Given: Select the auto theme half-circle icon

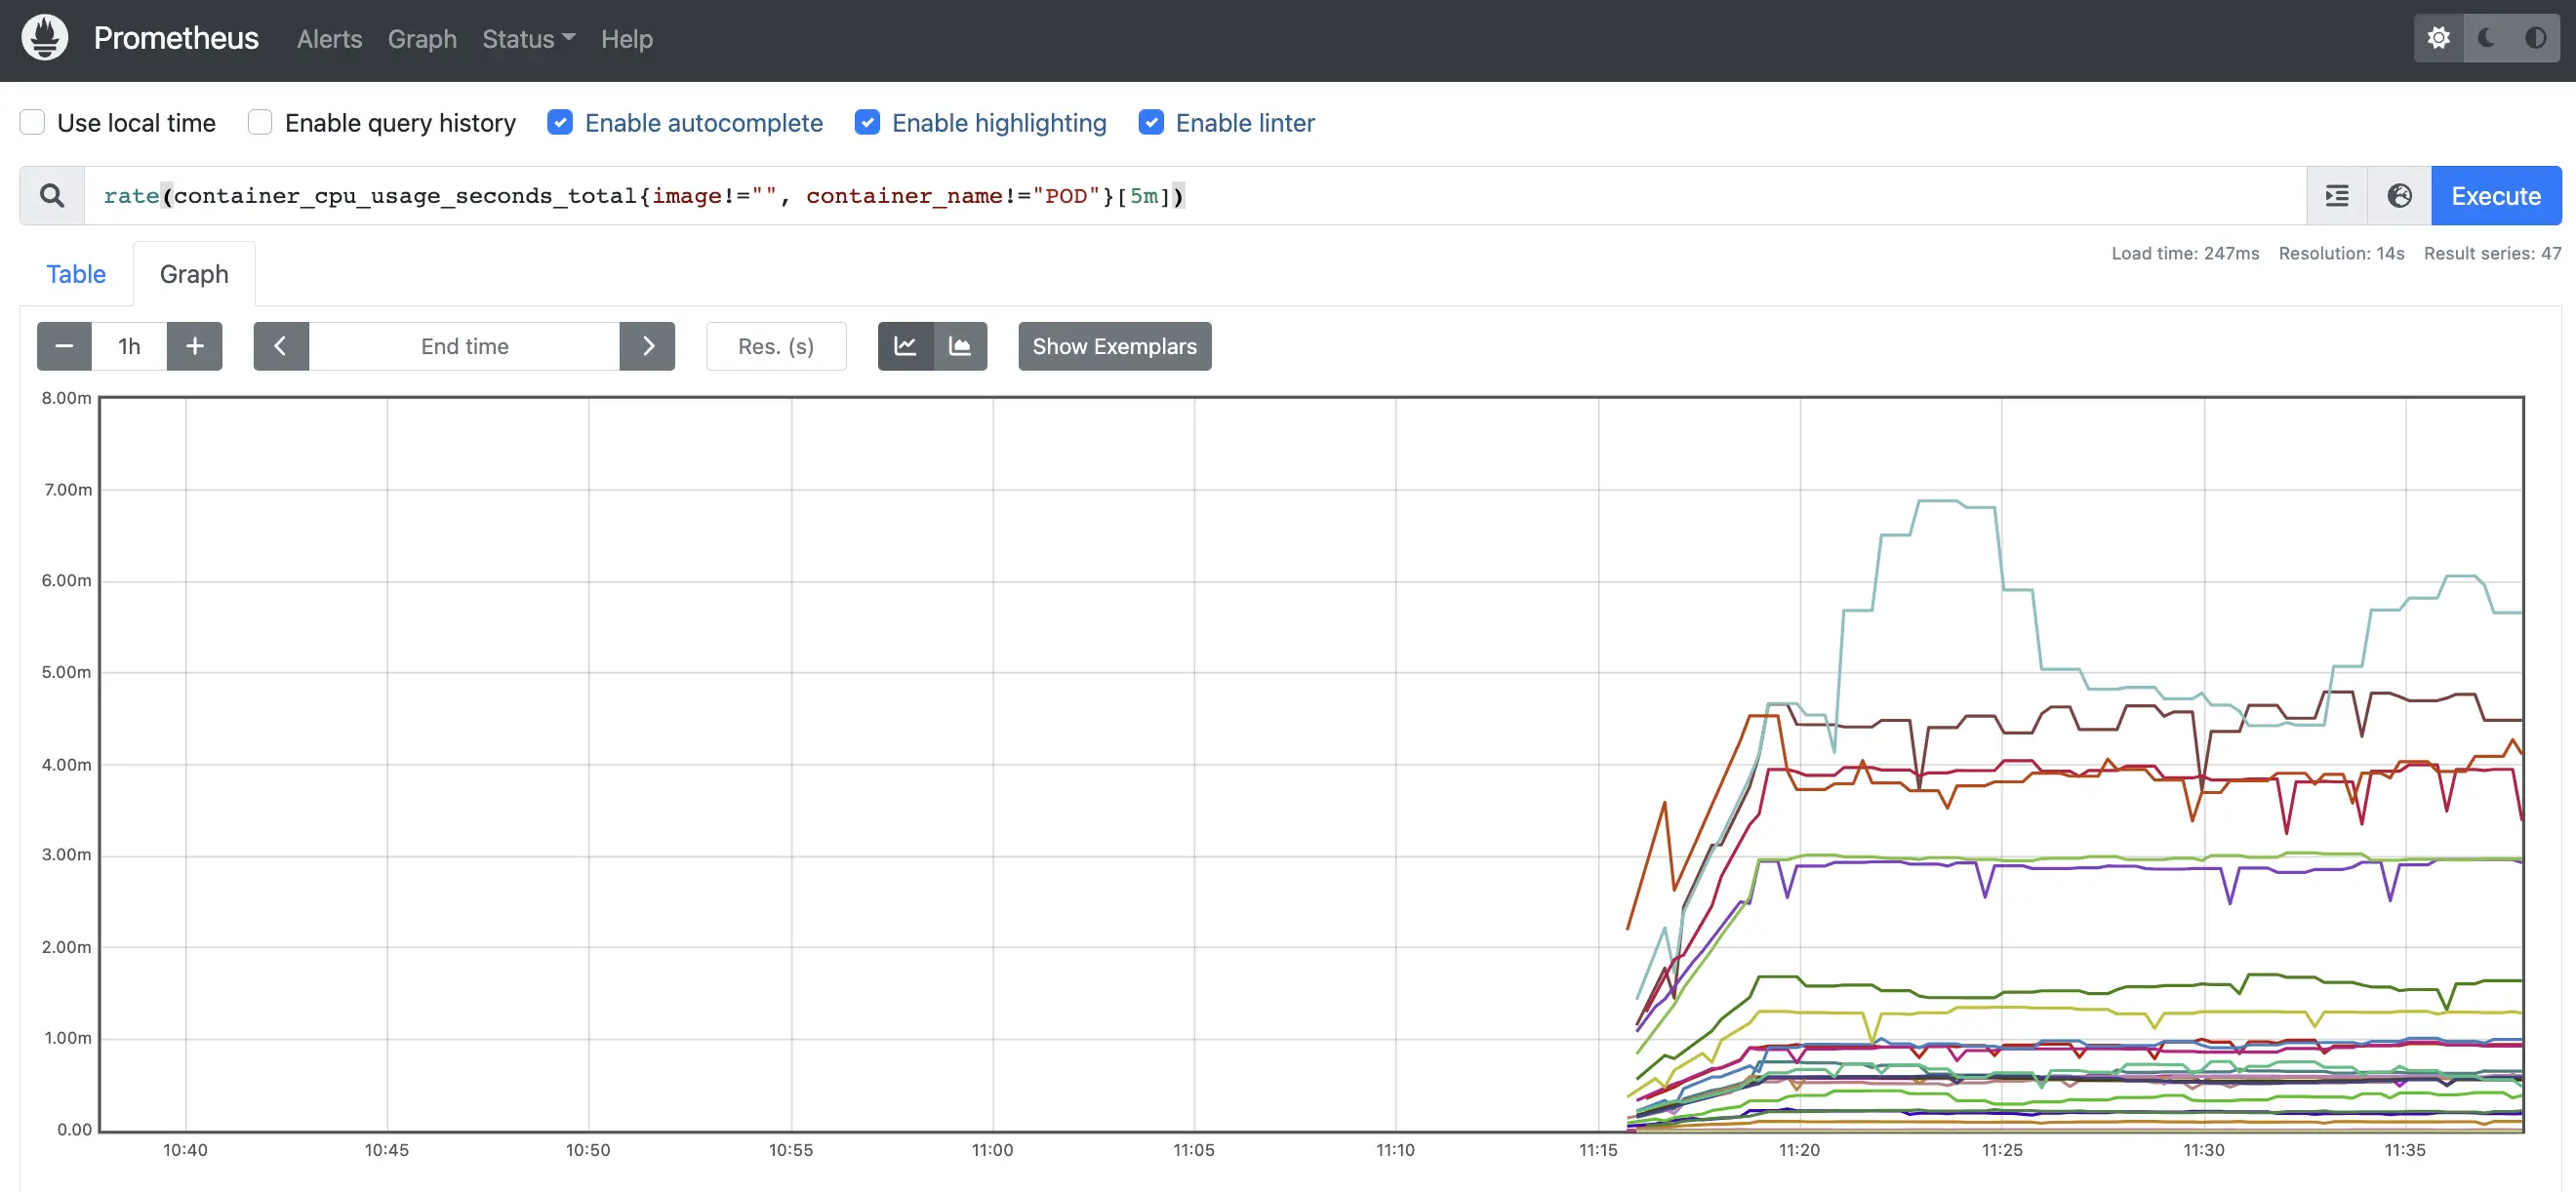Looking at the screenshot, I should 2535,38.
